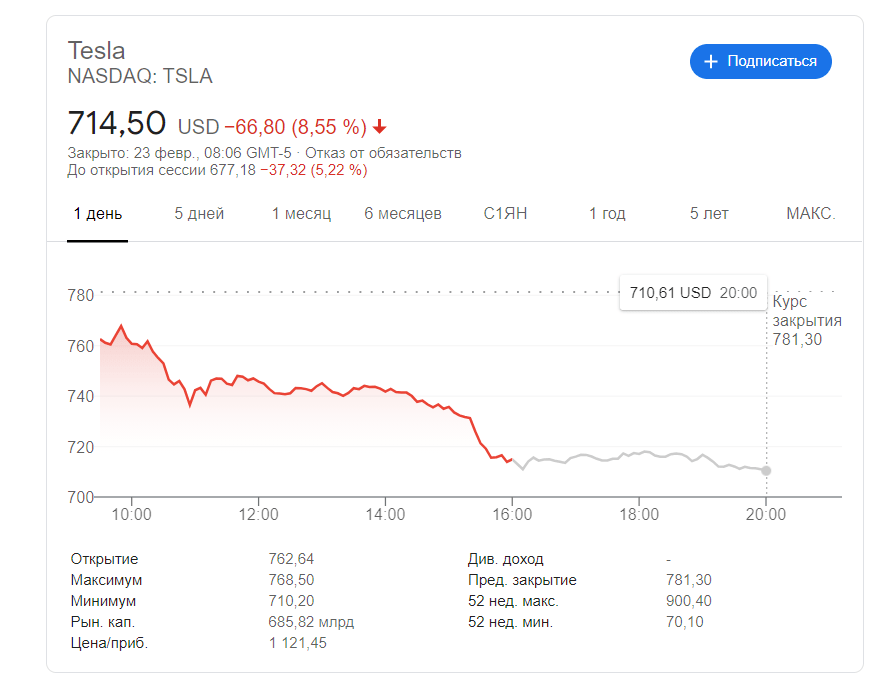Click the price tooltip showing 710,61 USD

click(x=693, y=293)
